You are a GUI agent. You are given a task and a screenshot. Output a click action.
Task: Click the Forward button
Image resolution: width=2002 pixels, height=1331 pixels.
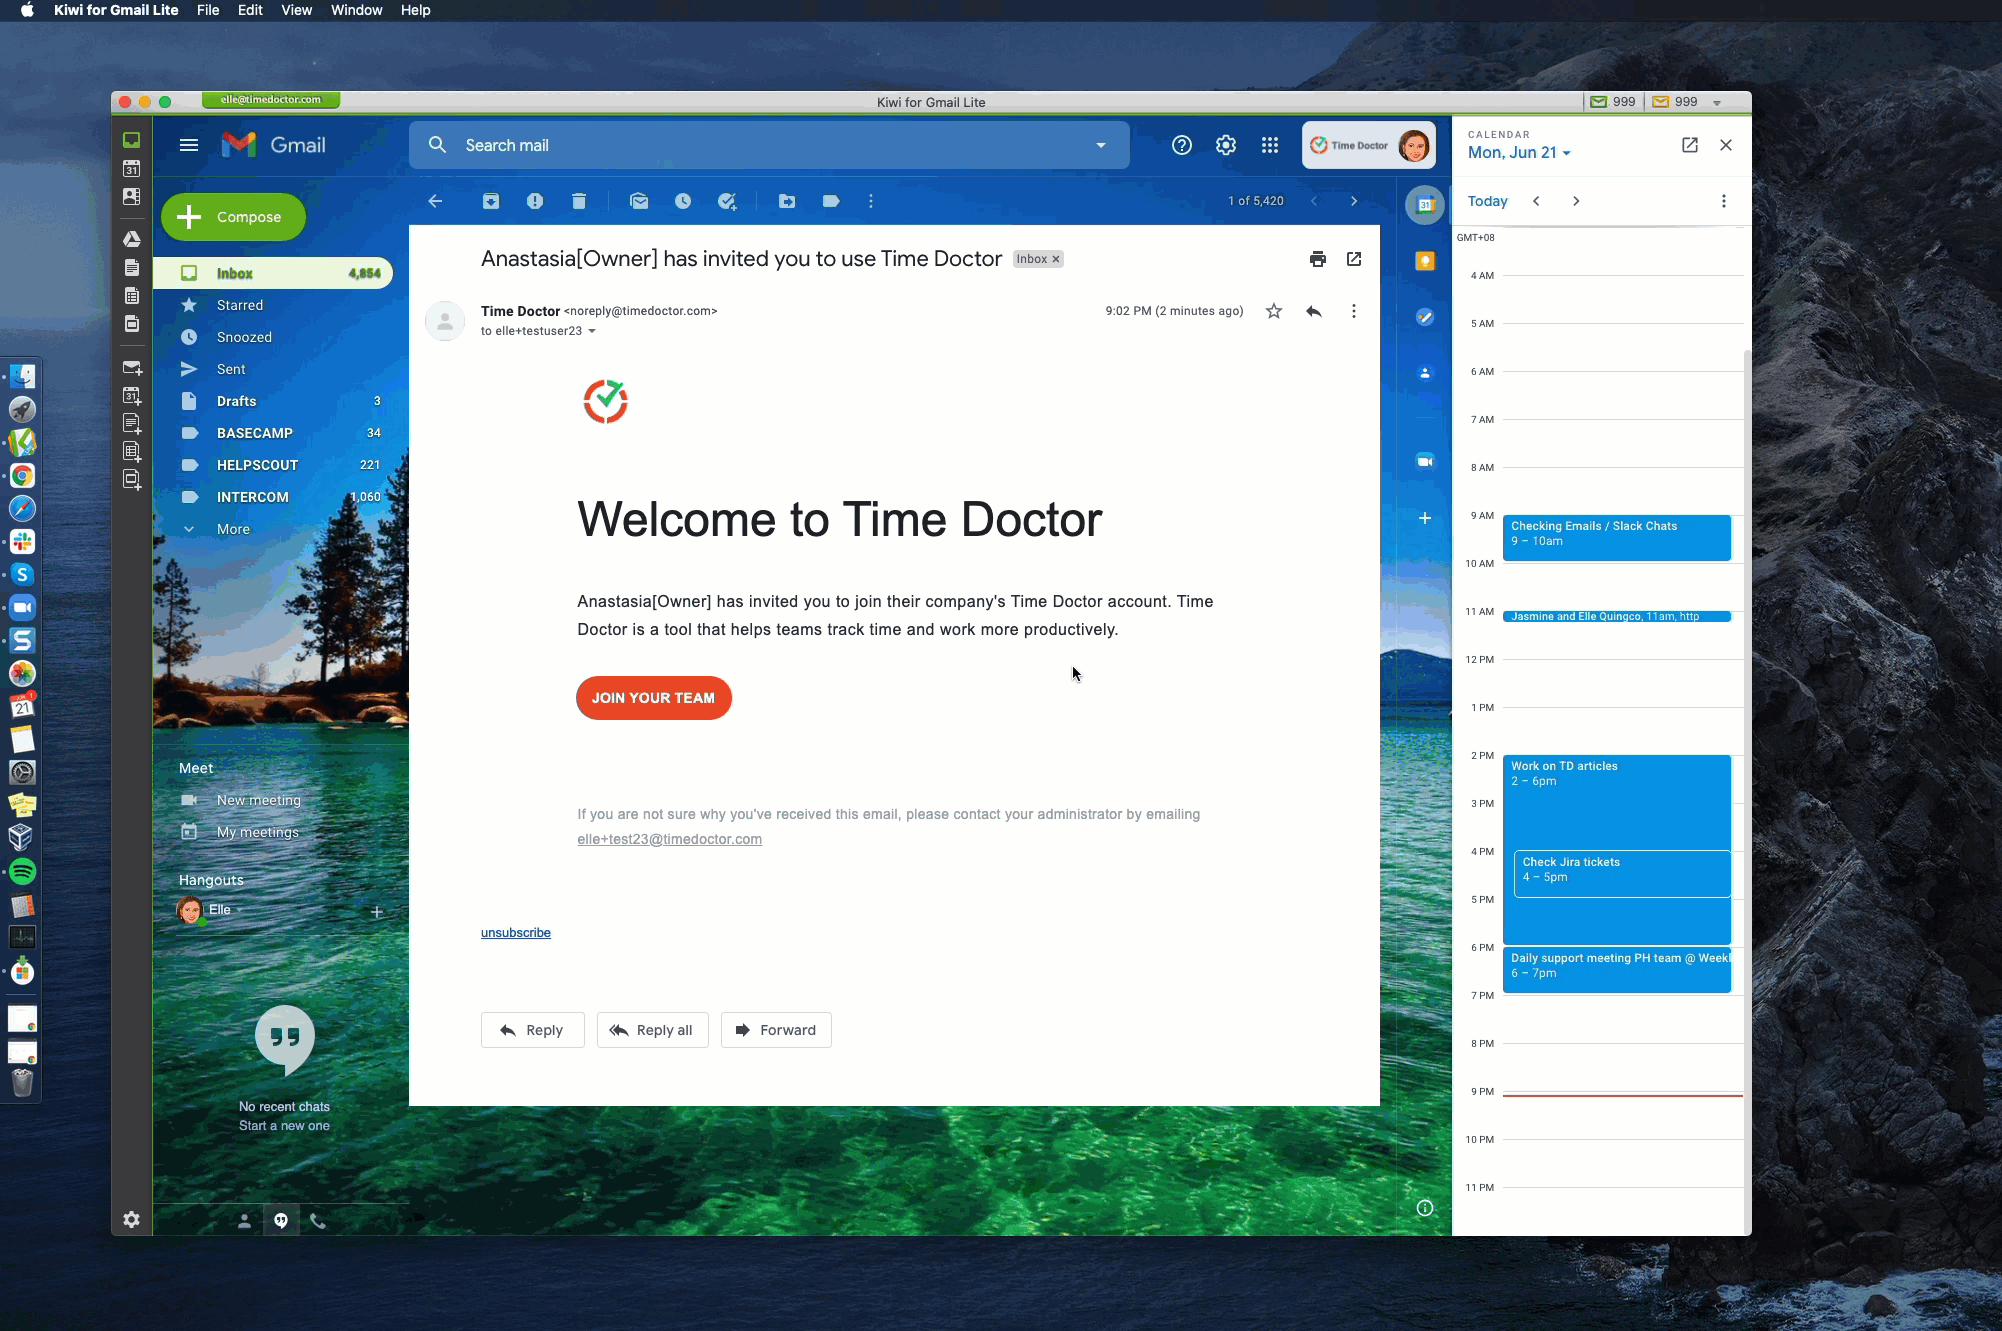point(776,1030)
